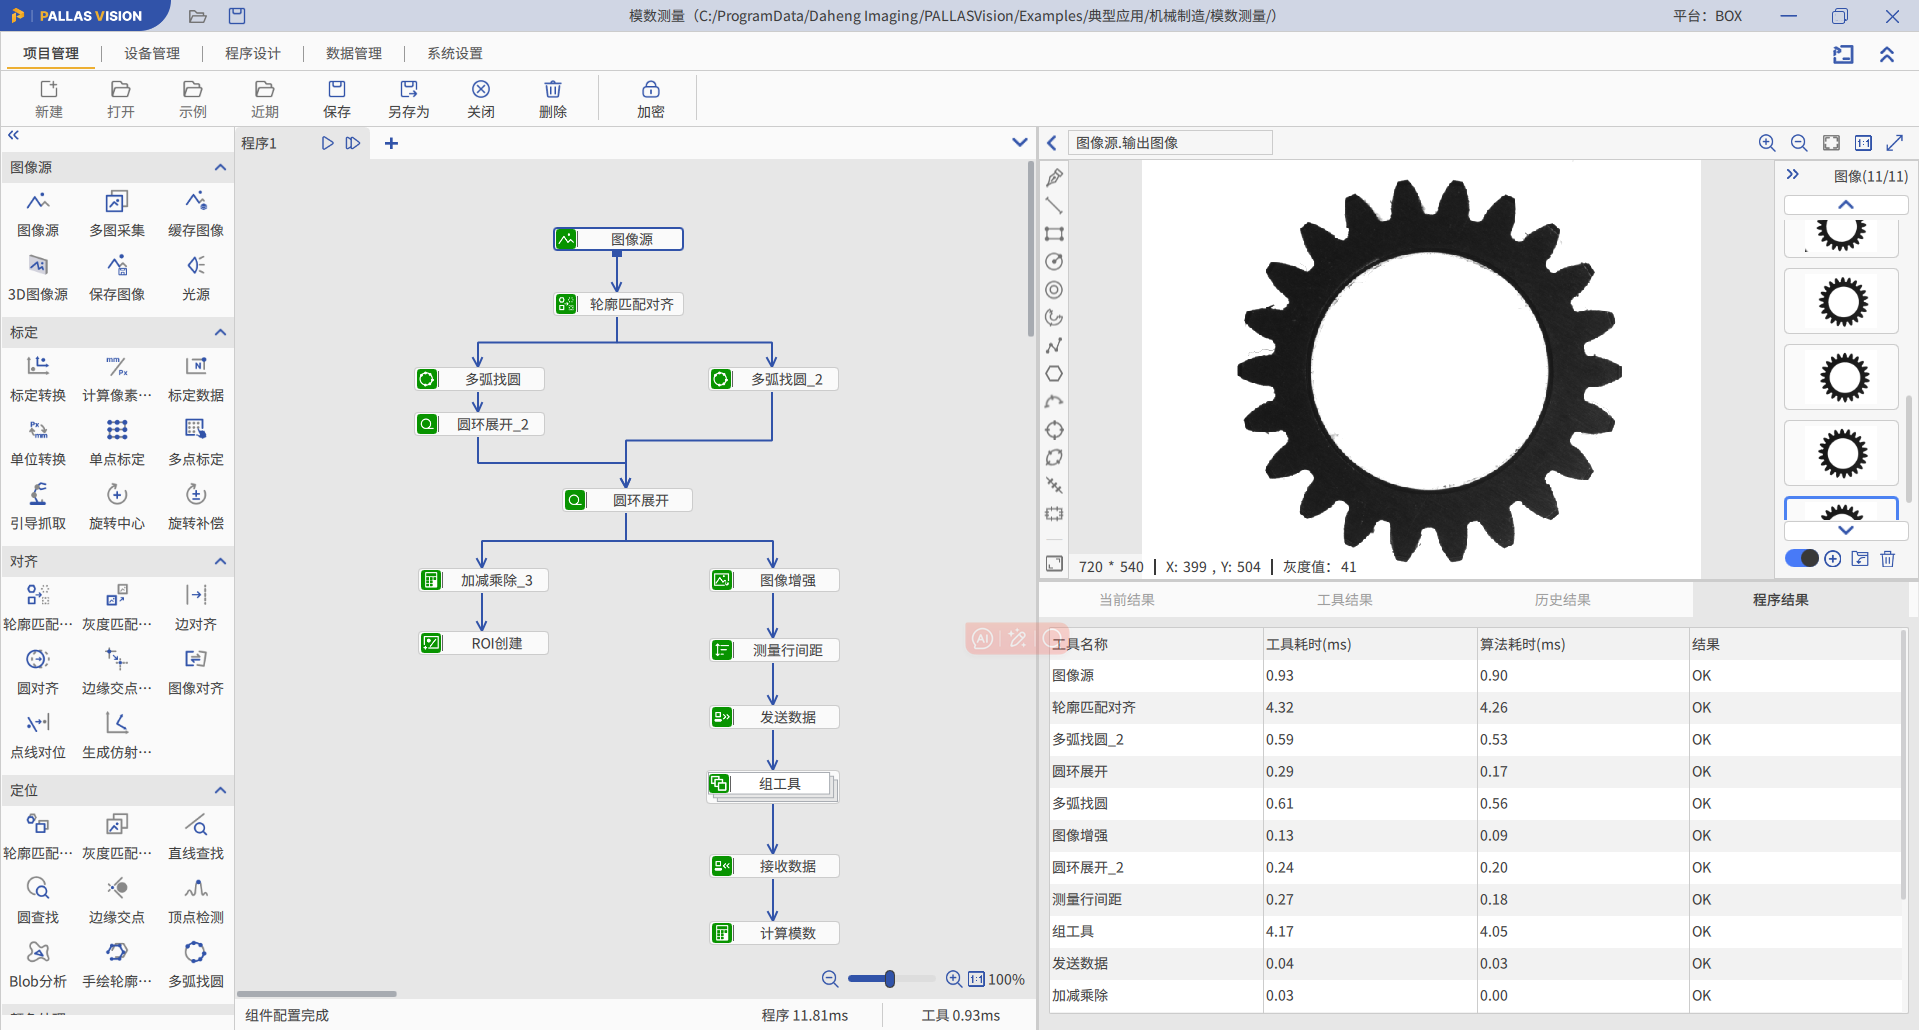Select 图像源 tool in toolbox
Screen dimensions: 1919x1030
[x=38, y=214]
